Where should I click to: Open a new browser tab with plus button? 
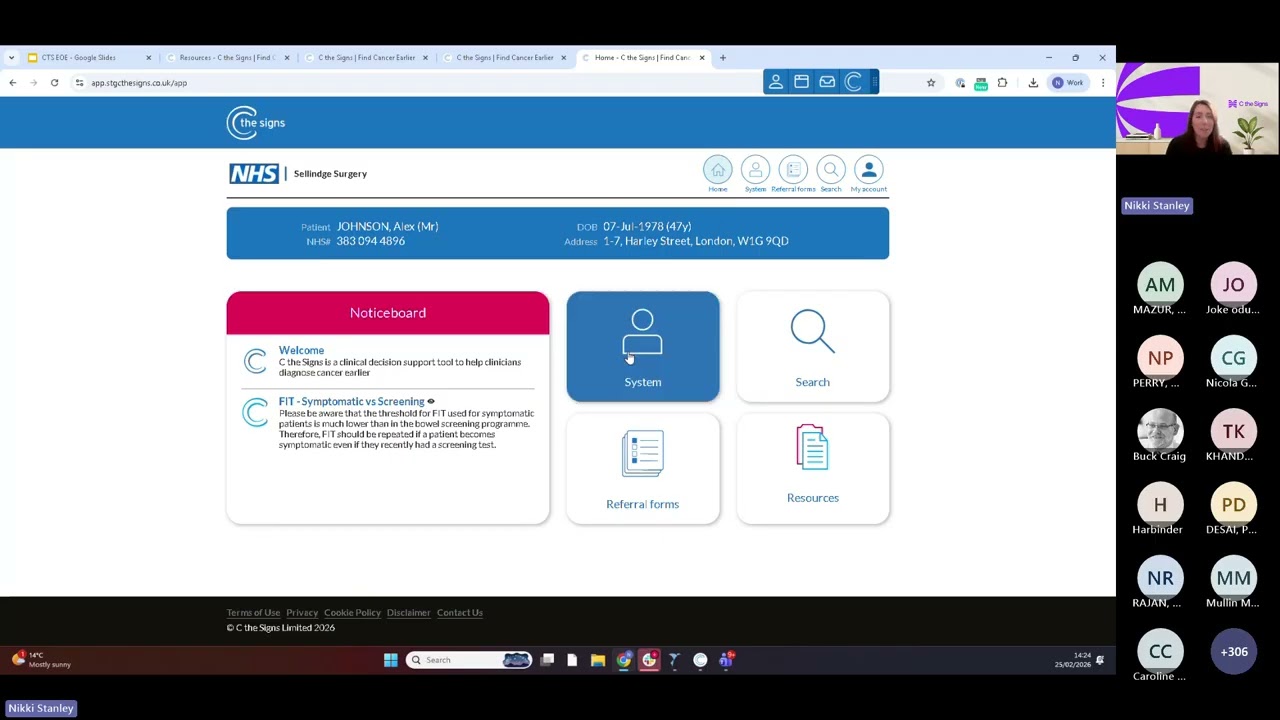tap(723, 57)
